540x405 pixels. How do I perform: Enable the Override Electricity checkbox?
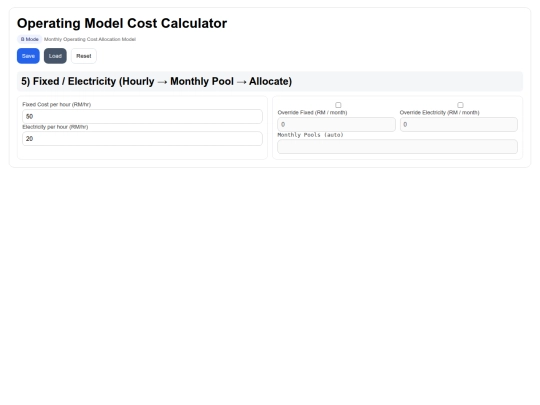point(460,105)
